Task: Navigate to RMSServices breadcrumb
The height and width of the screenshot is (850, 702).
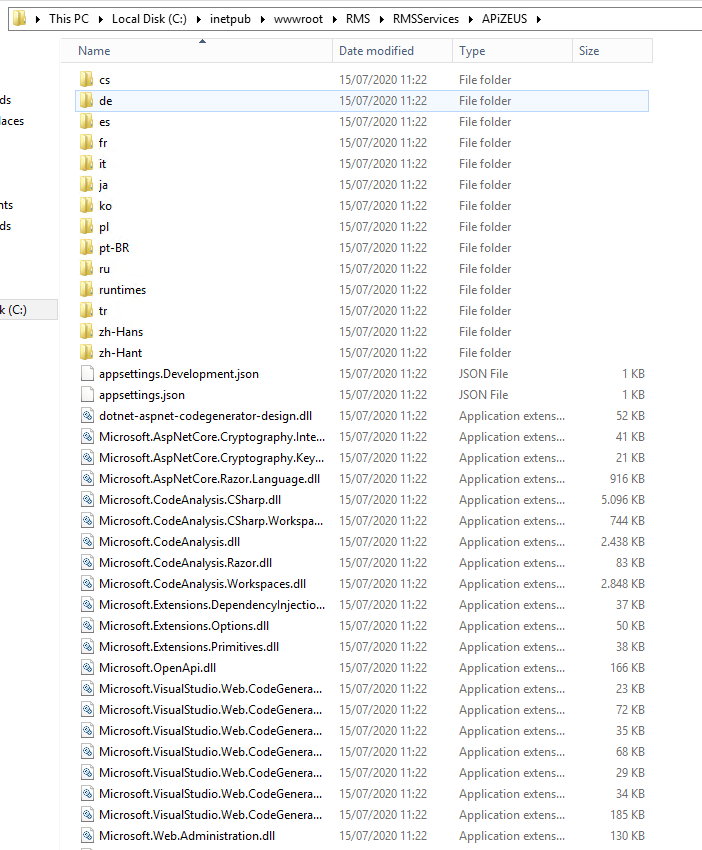Action: (x=426, y=19)
